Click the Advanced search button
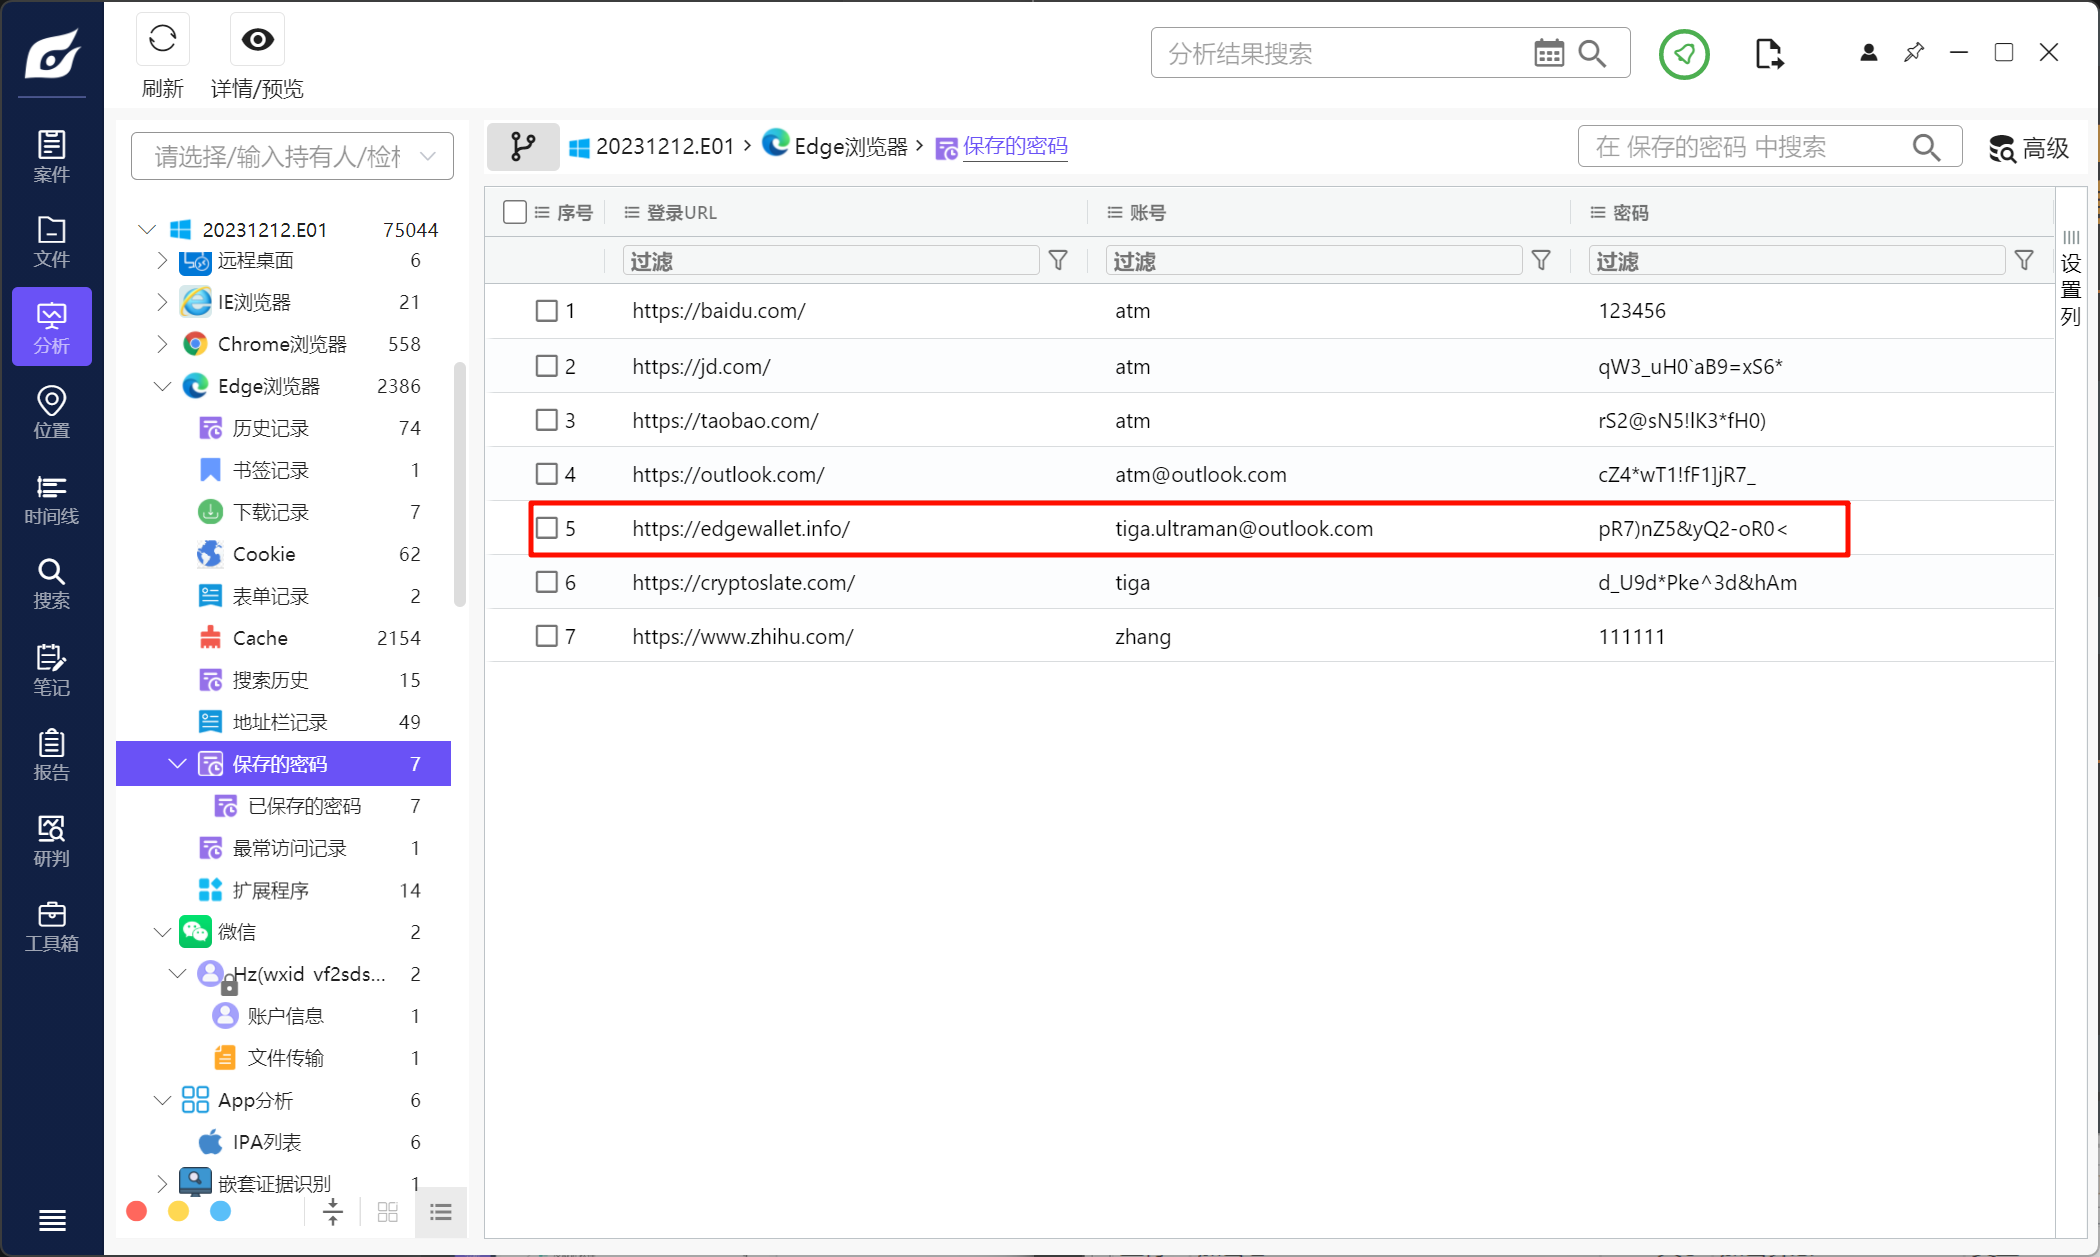The width and height of the screenshot is (2100, 1257). 2028,148
